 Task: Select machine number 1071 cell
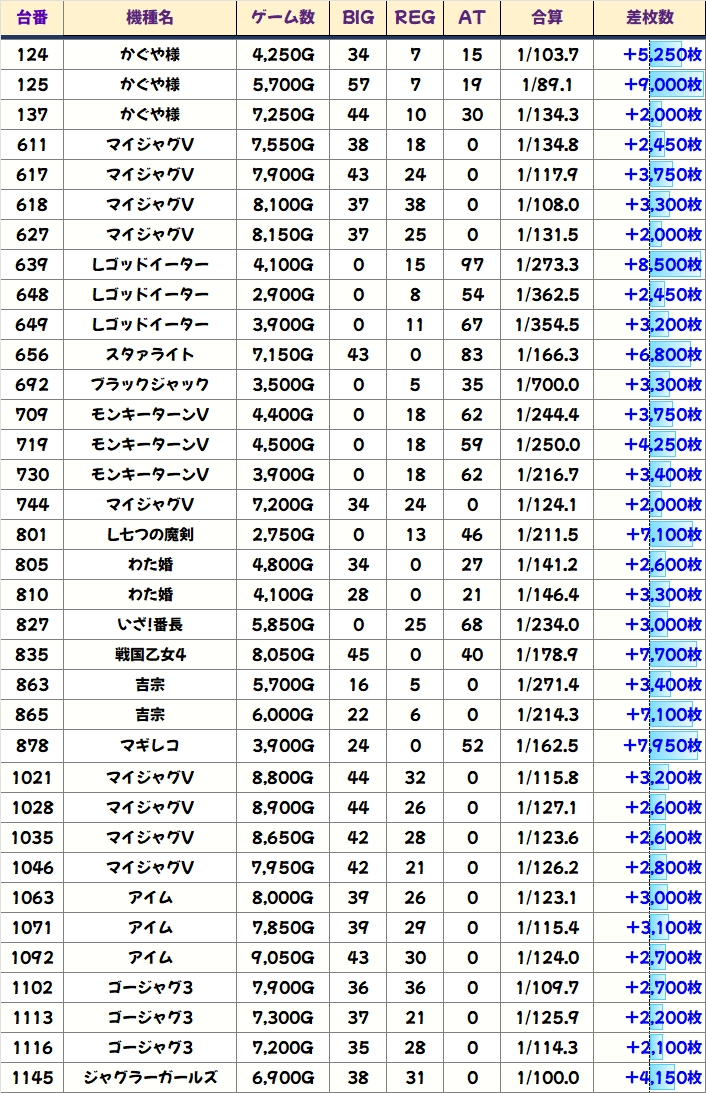click(32, 927)
